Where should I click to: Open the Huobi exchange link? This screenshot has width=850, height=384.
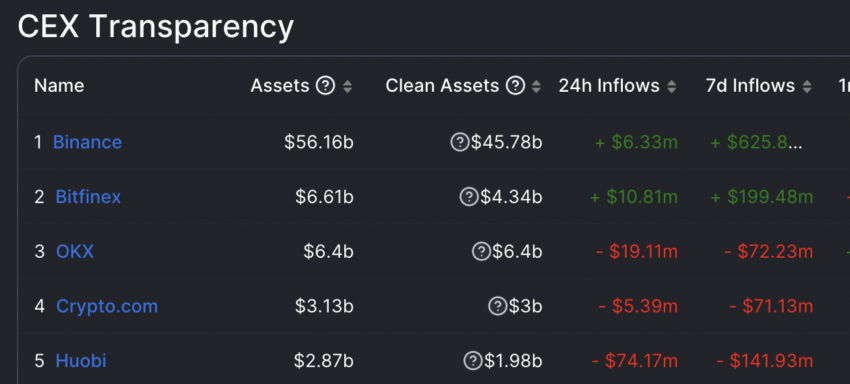[81, 361]
